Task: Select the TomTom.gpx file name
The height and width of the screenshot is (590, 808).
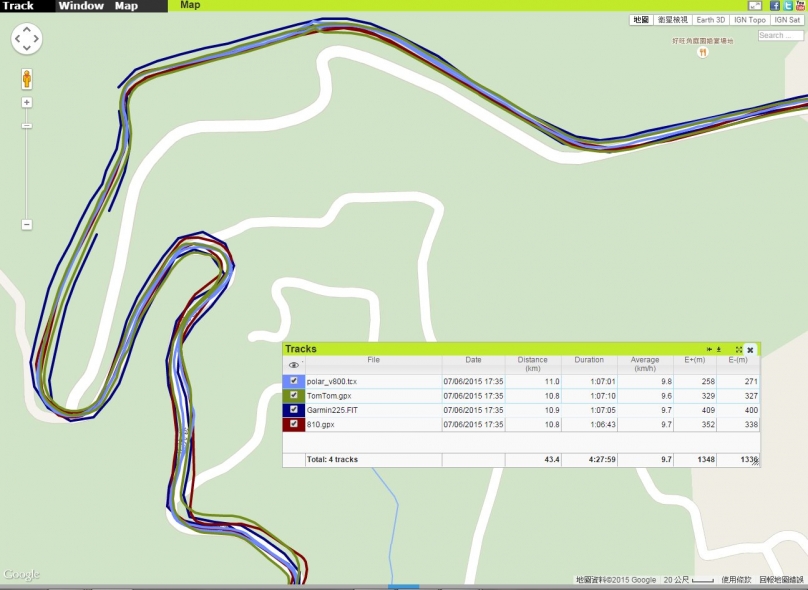Action: 329,396
